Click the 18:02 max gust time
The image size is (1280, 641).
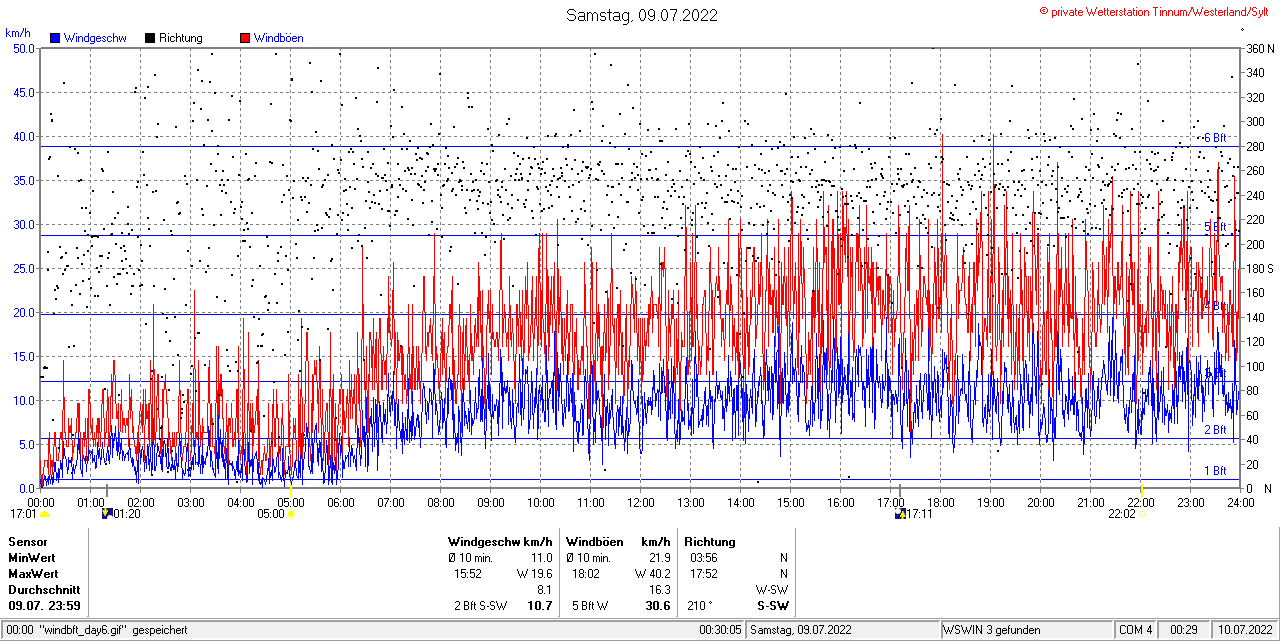point(586,574)
